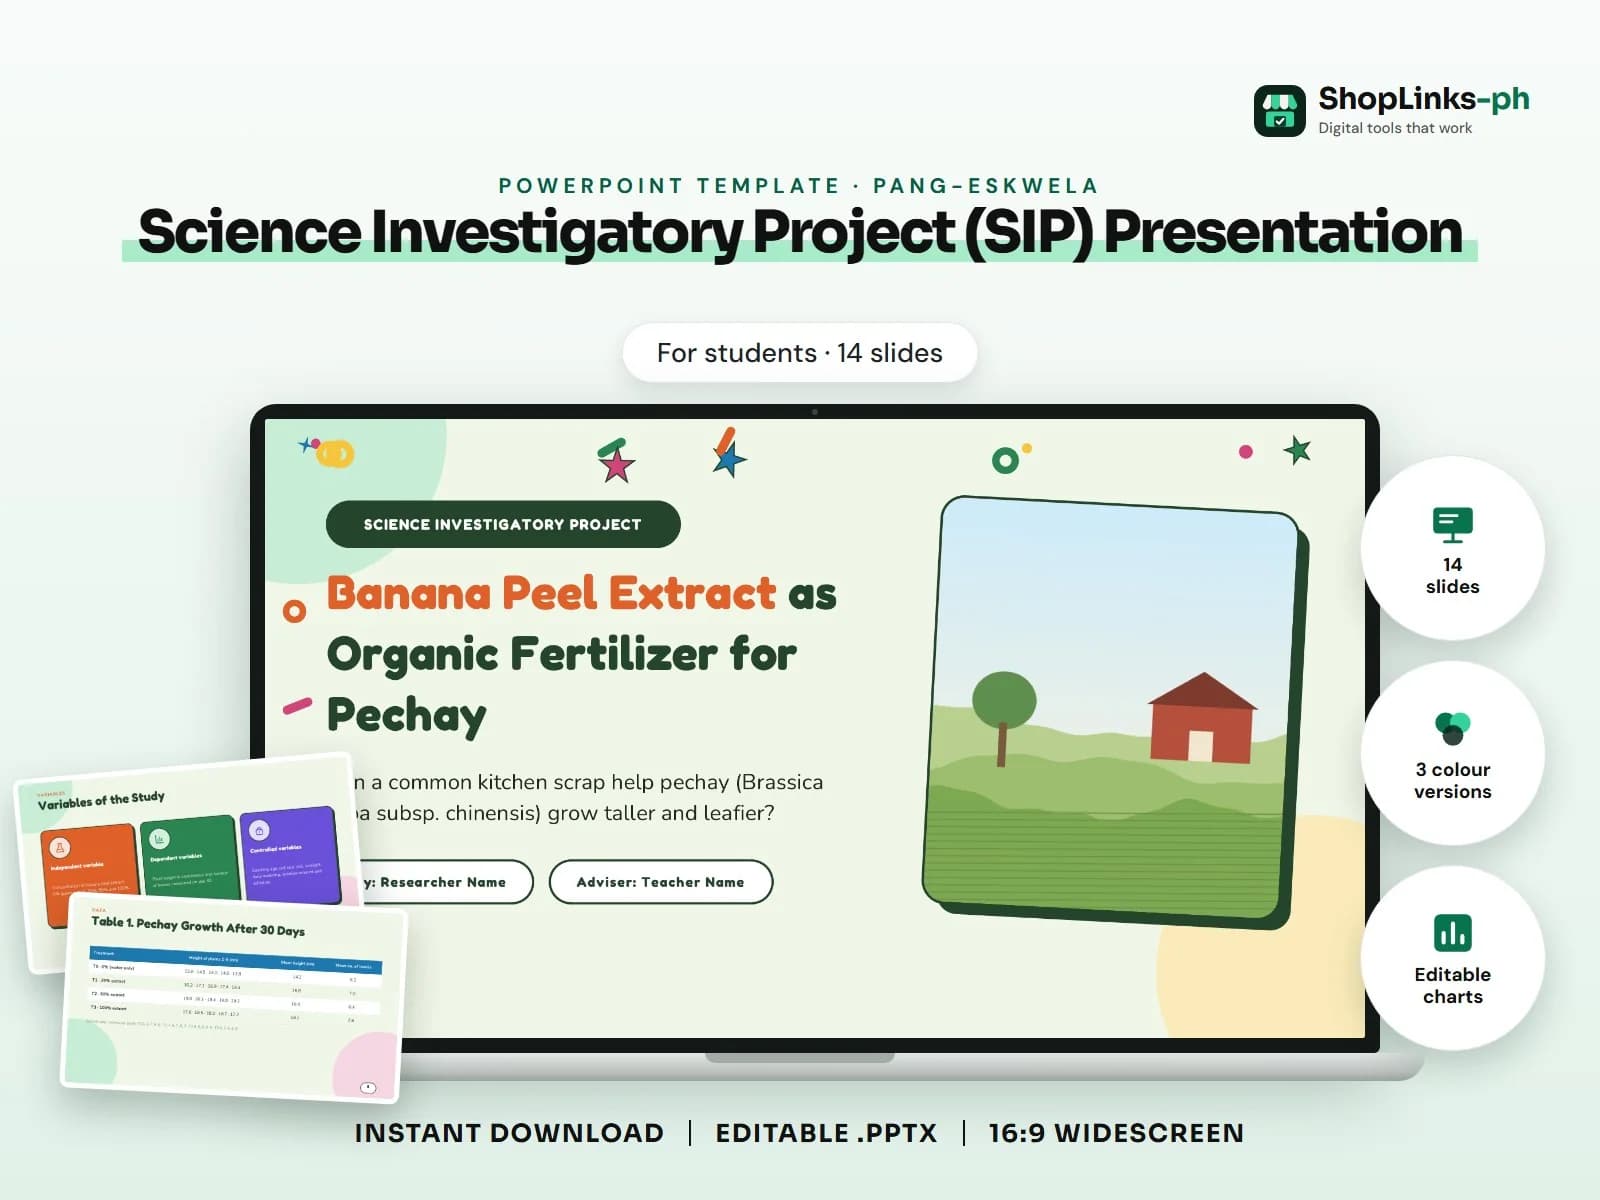
Task: Click the 'INSTANT DOWNLOAD' footer text
Action: [x=509, y=1133]
